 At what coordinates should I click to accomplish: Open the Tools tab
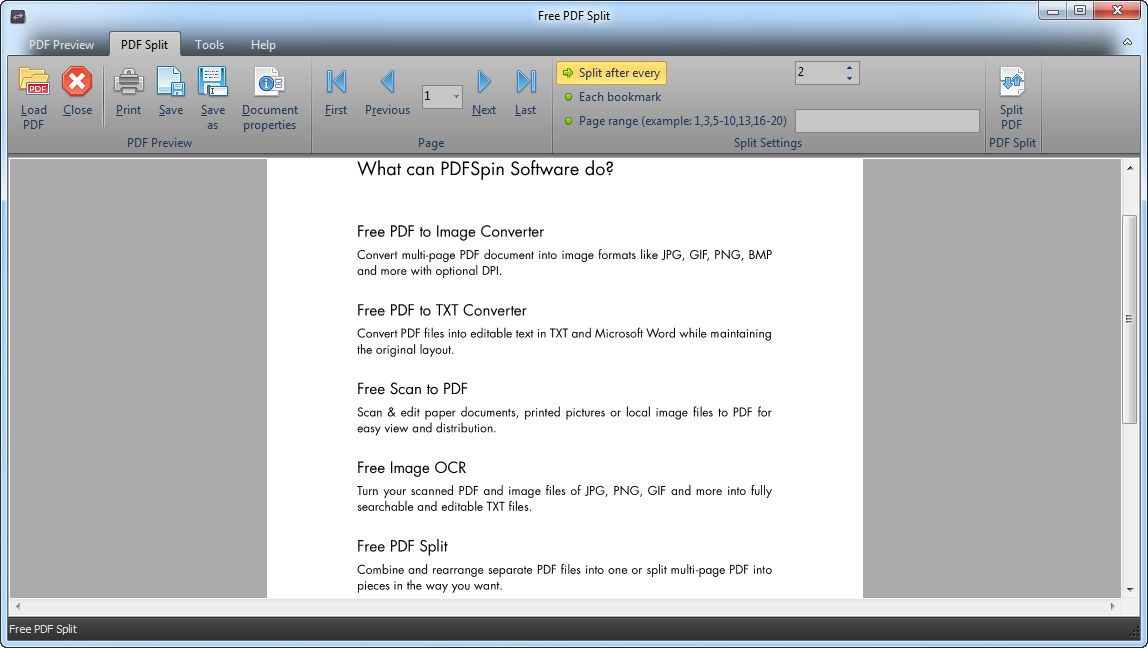point(209,45)
